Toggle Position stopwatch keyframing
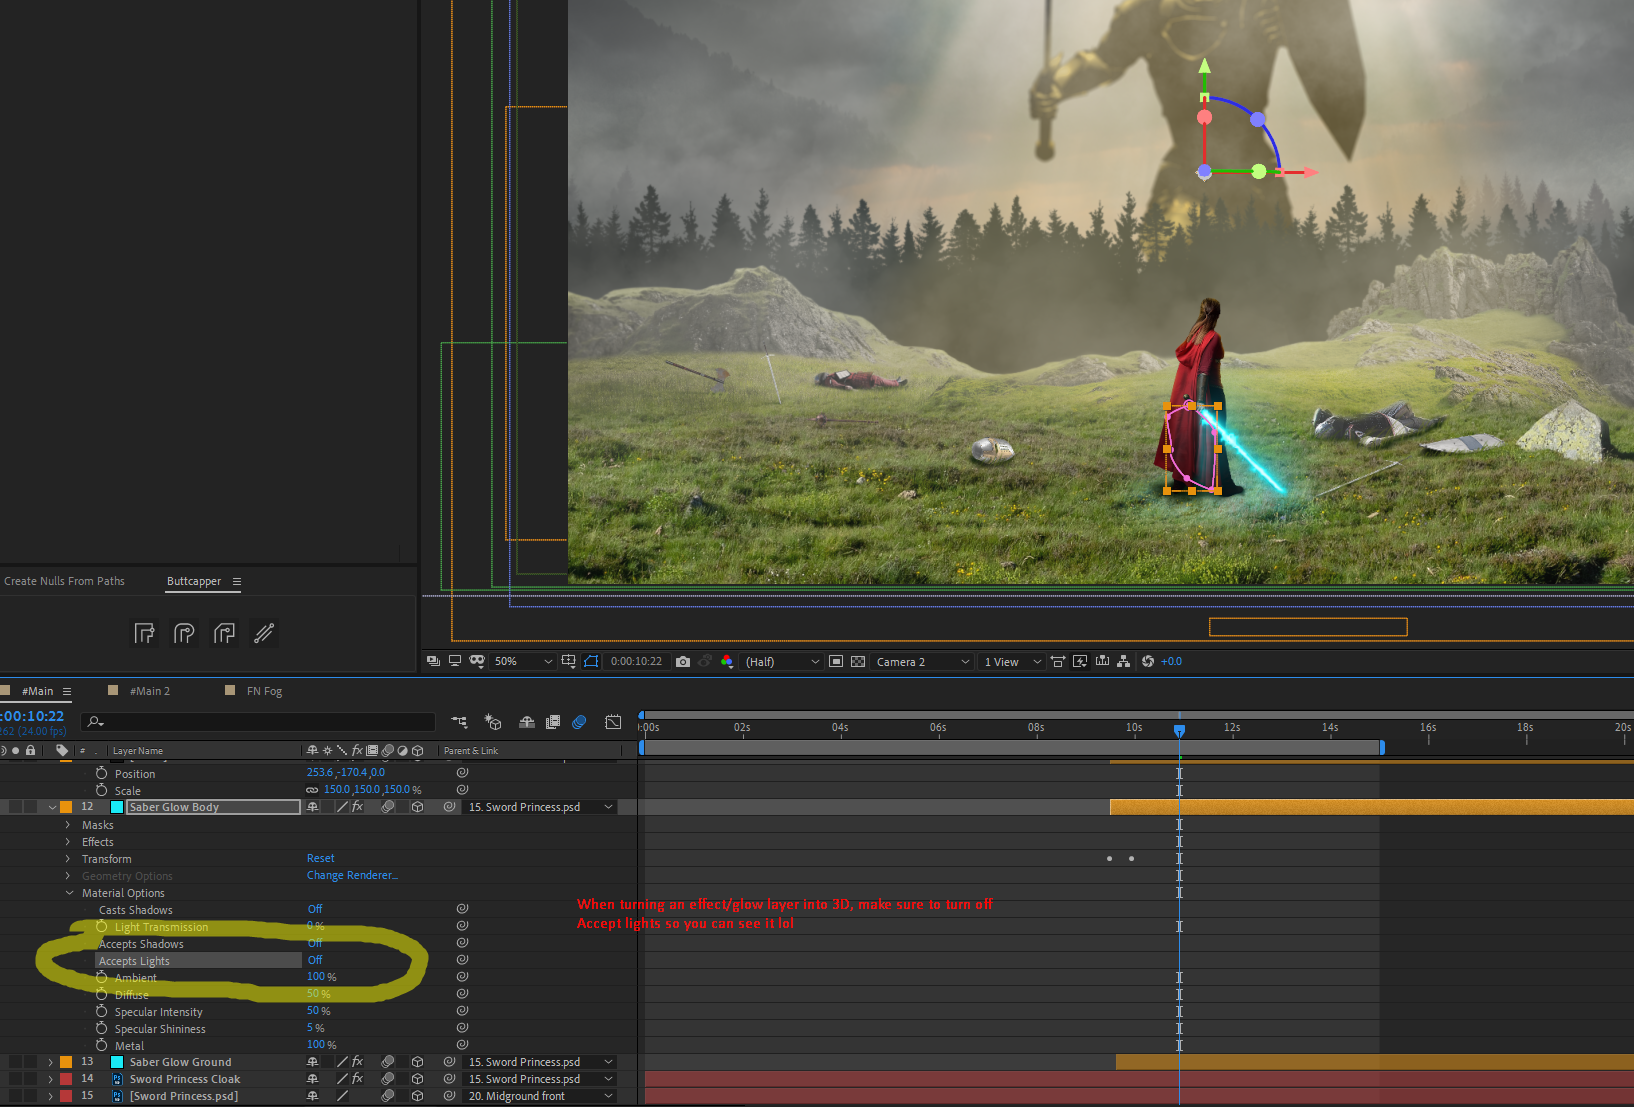 pyautogui.click(x=101, y=773)
